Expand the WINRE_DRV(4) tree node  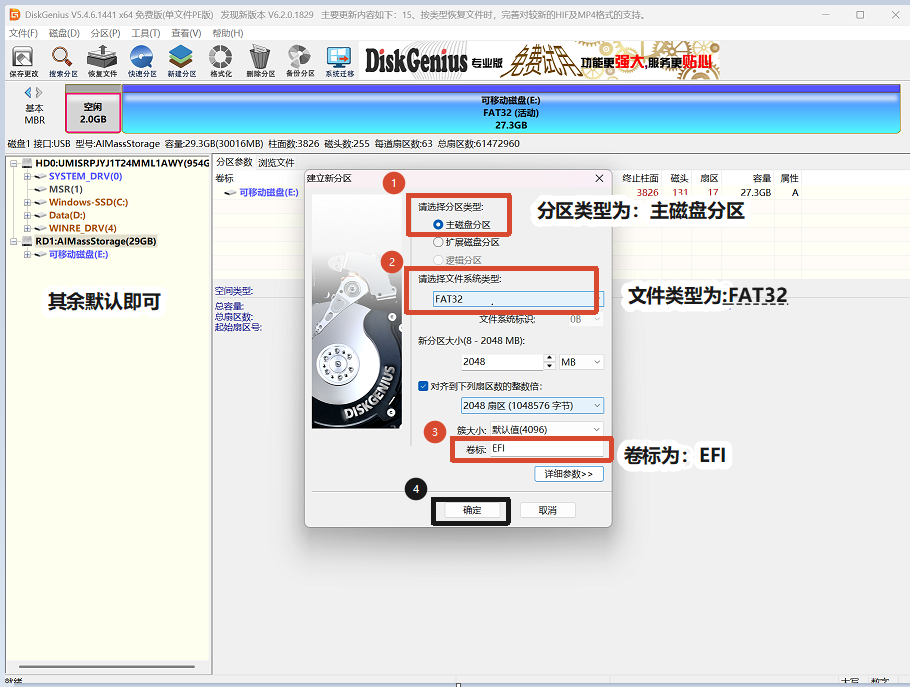[27, 228]
